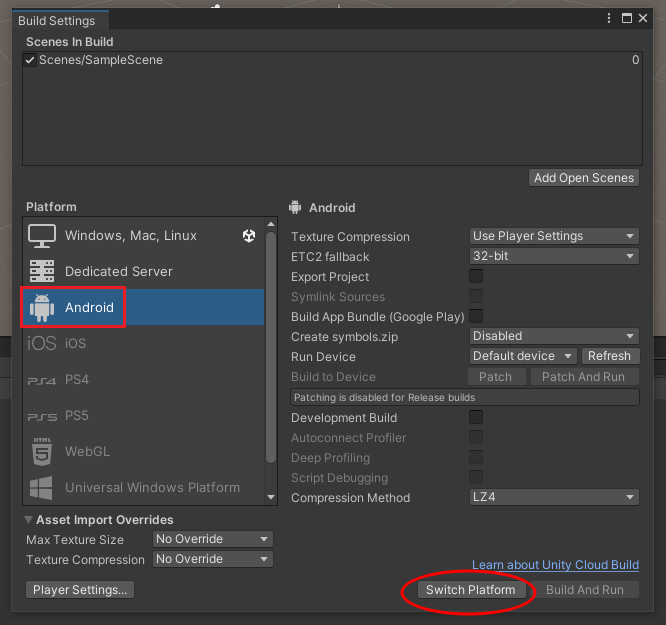Toggle the Script Debugging checkbox
The image size is (666, 625).
coord(476,477)
